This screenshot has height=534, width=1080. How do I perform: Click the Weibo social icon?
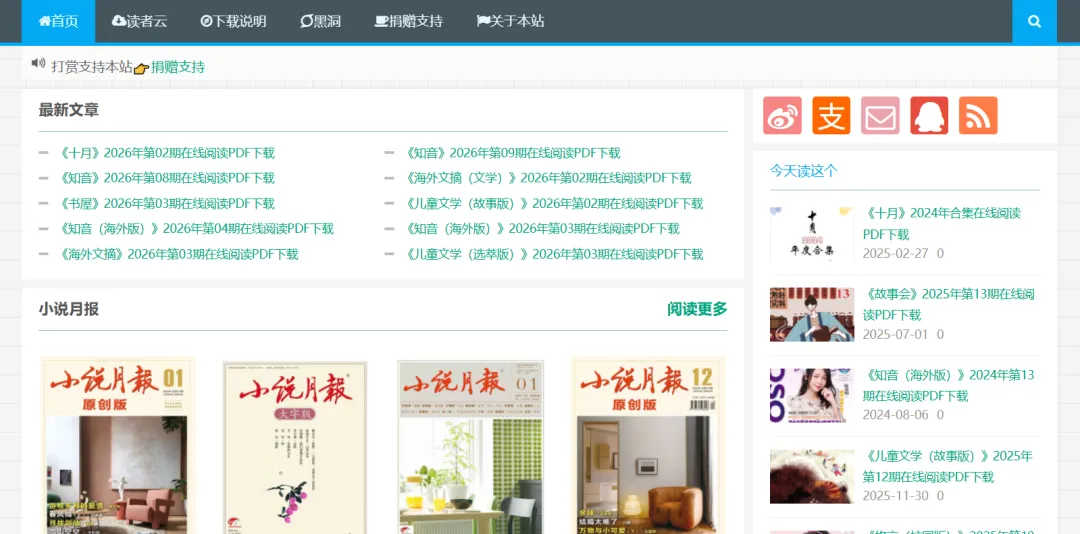782,115
